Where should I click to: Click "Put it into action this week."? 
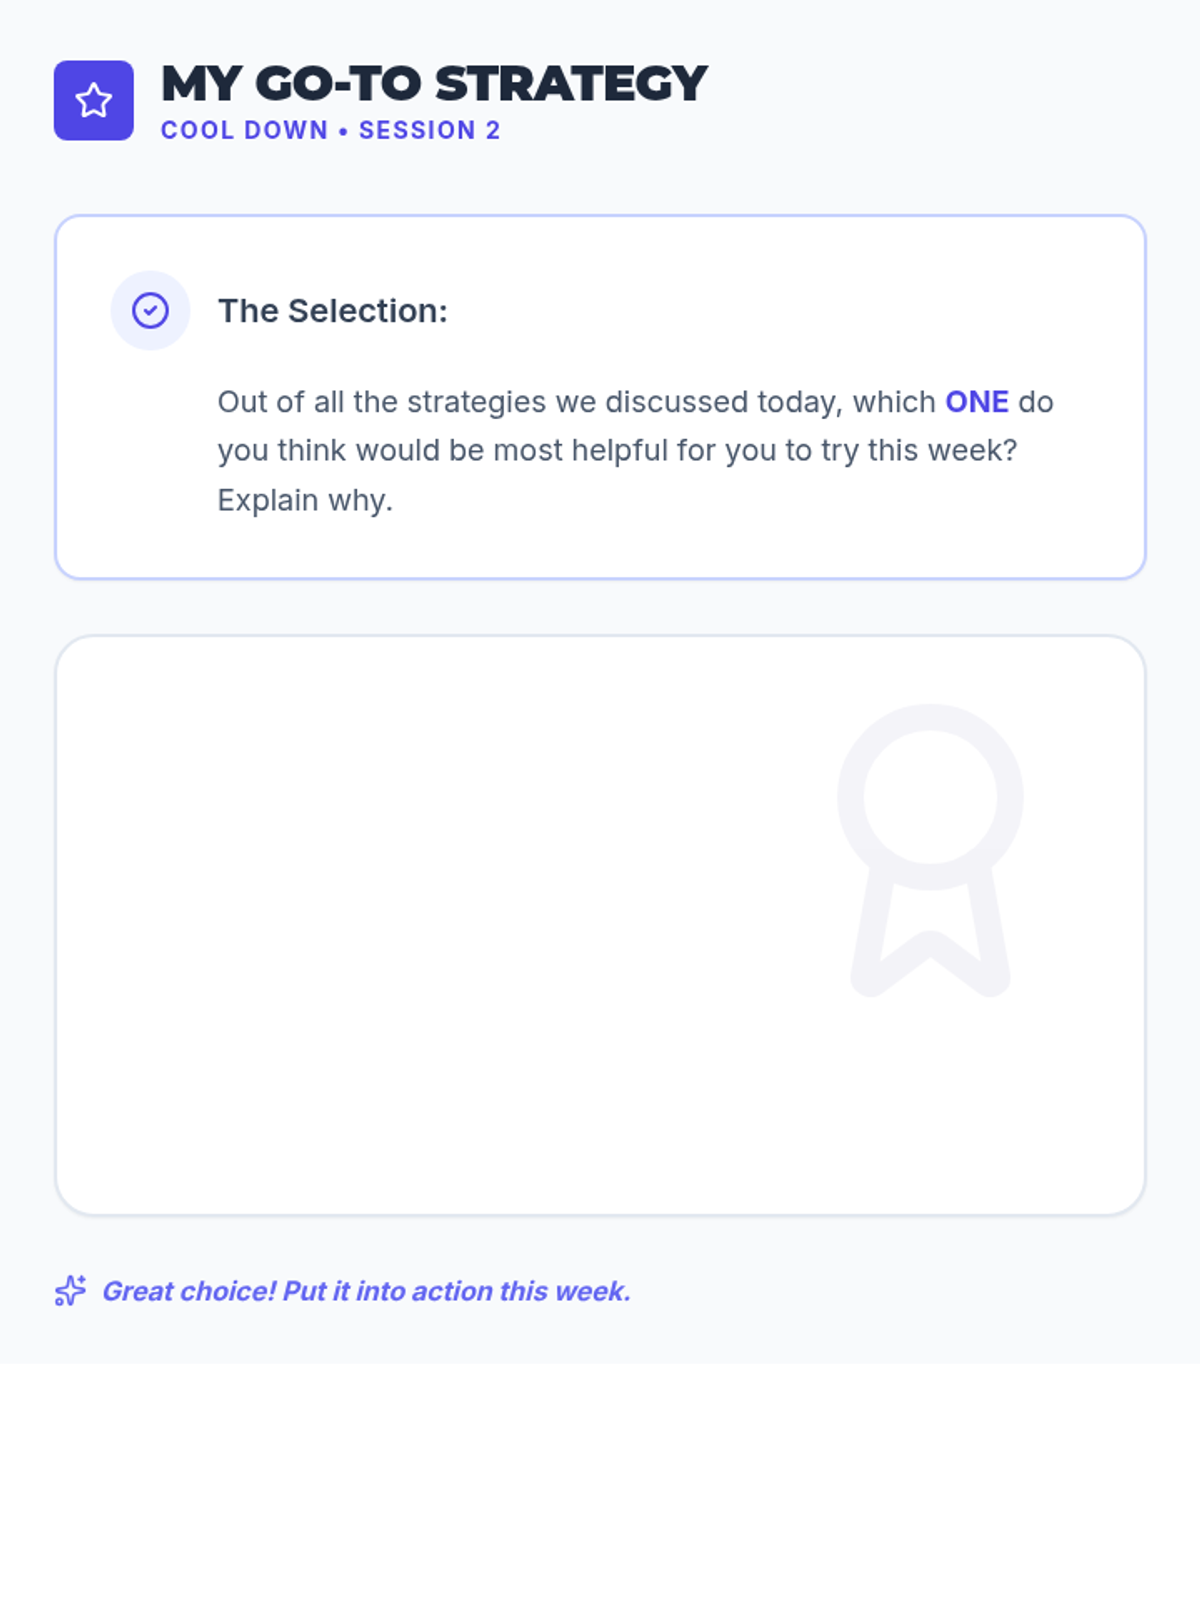(457, 1291)
